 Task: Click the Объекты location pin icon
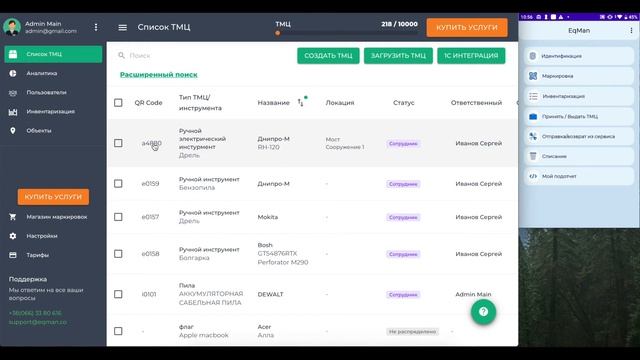(13, 131)
